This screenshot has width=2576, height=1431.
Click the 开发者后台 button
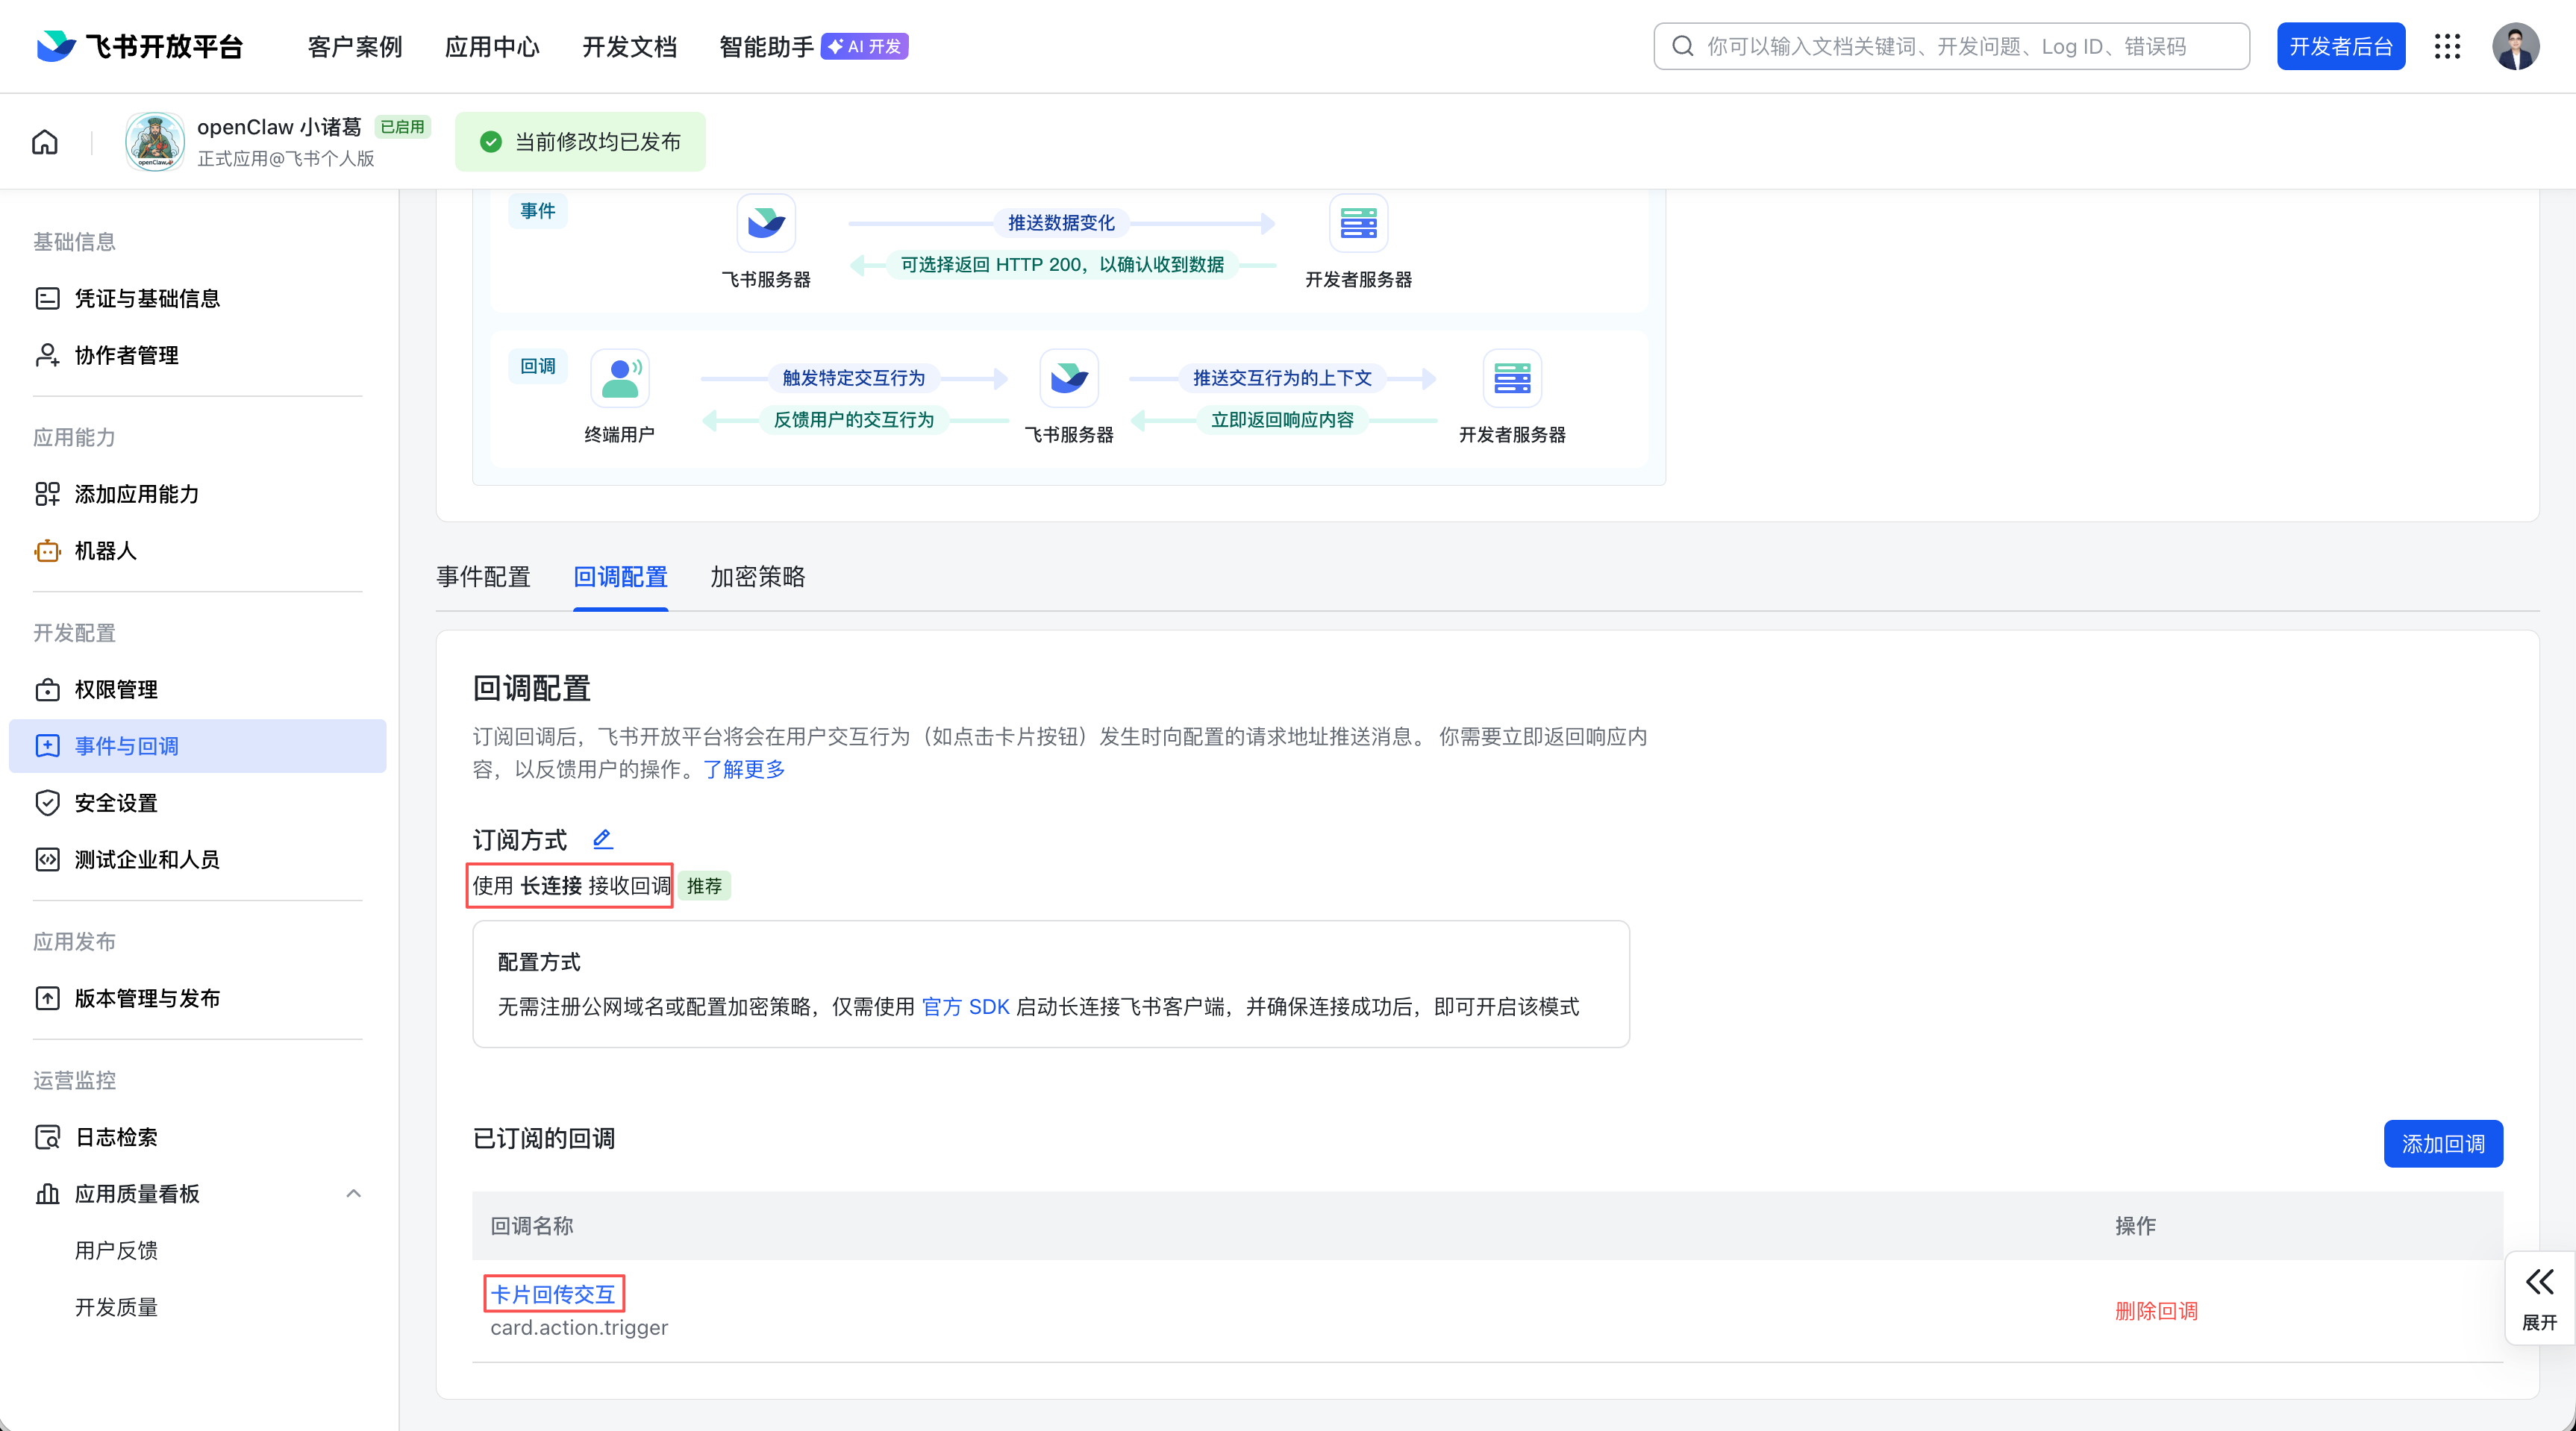tap(2340, 46)
